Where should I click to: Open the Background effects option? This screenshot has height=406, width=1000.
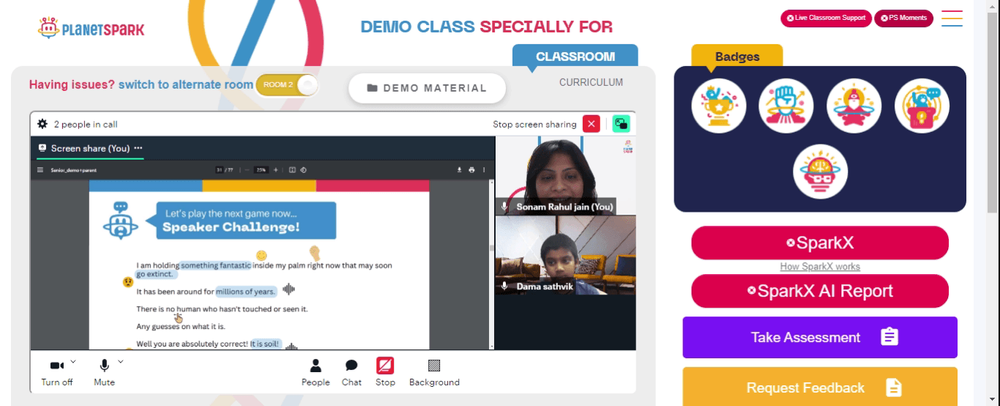coord(434,372)
